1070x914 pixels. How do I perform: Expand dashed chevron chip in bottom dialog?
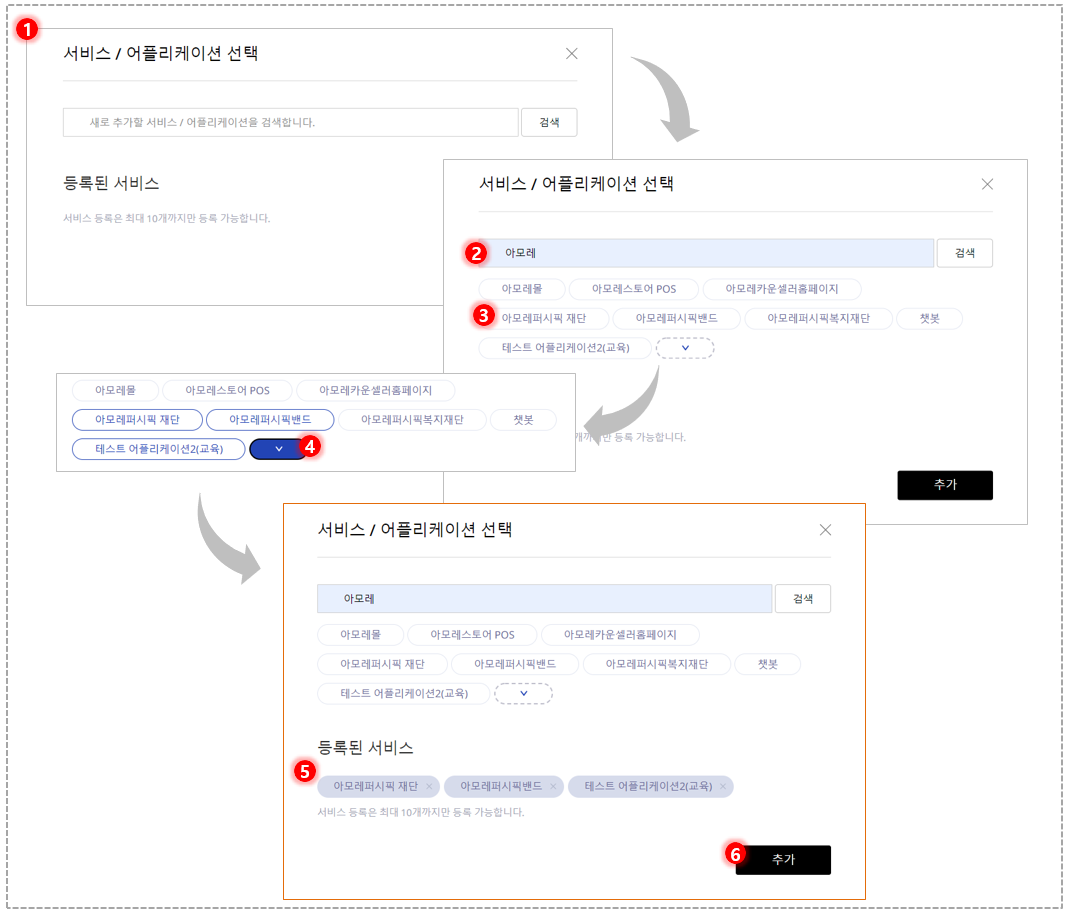pyautogui.click(x=523, y=694)
